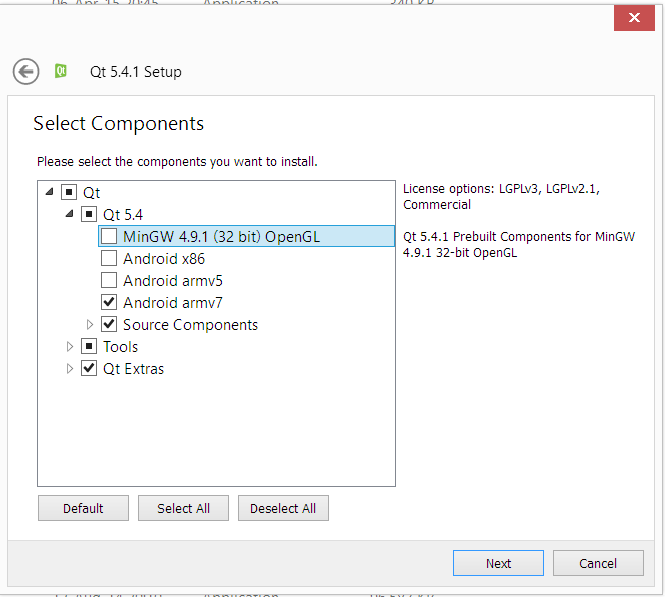Screen dimensions: 665x597
Task: Enable the Android armv5 component
Action: tap(109, 280)
